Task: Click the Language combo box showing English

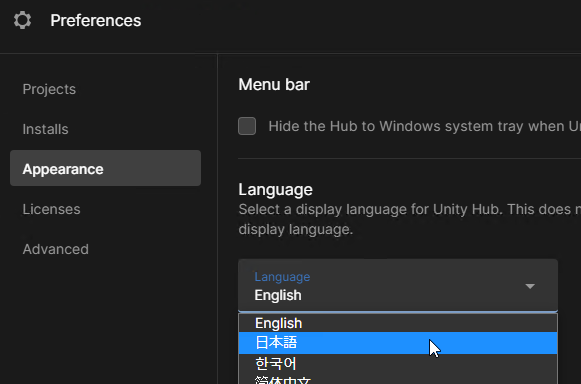Action: (398, 285)
